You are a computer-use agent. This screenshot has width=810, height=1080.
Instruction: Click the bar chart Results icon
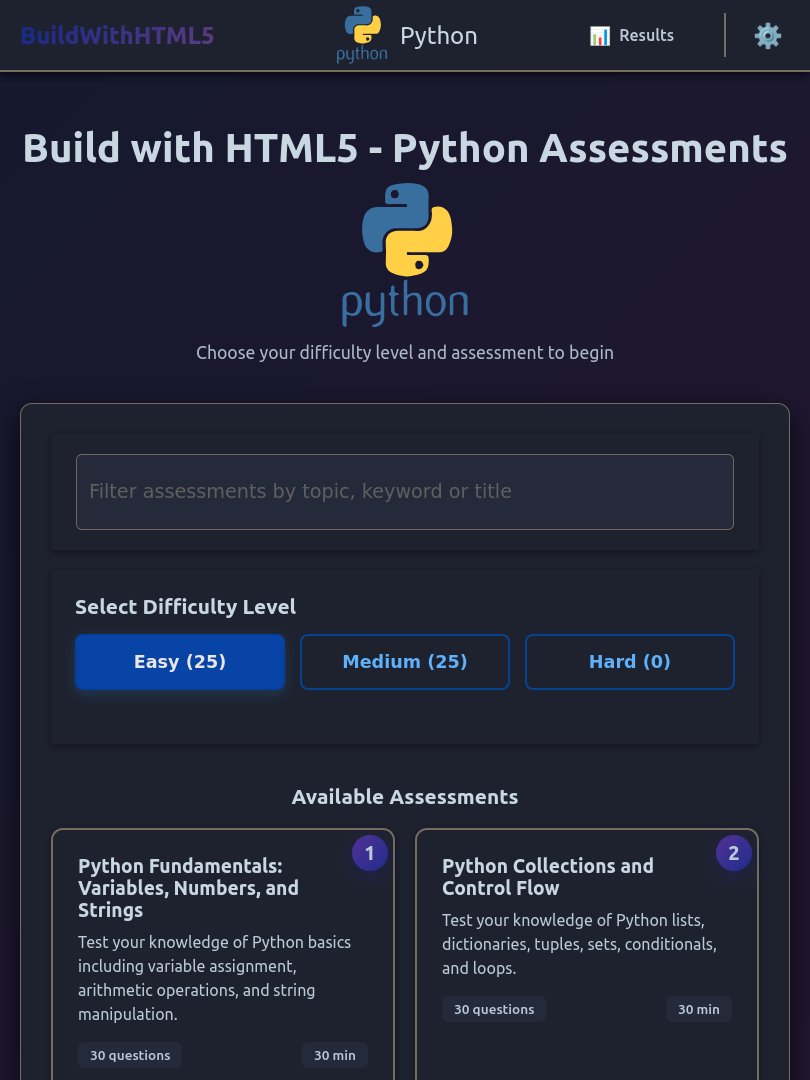pos(600,35)
